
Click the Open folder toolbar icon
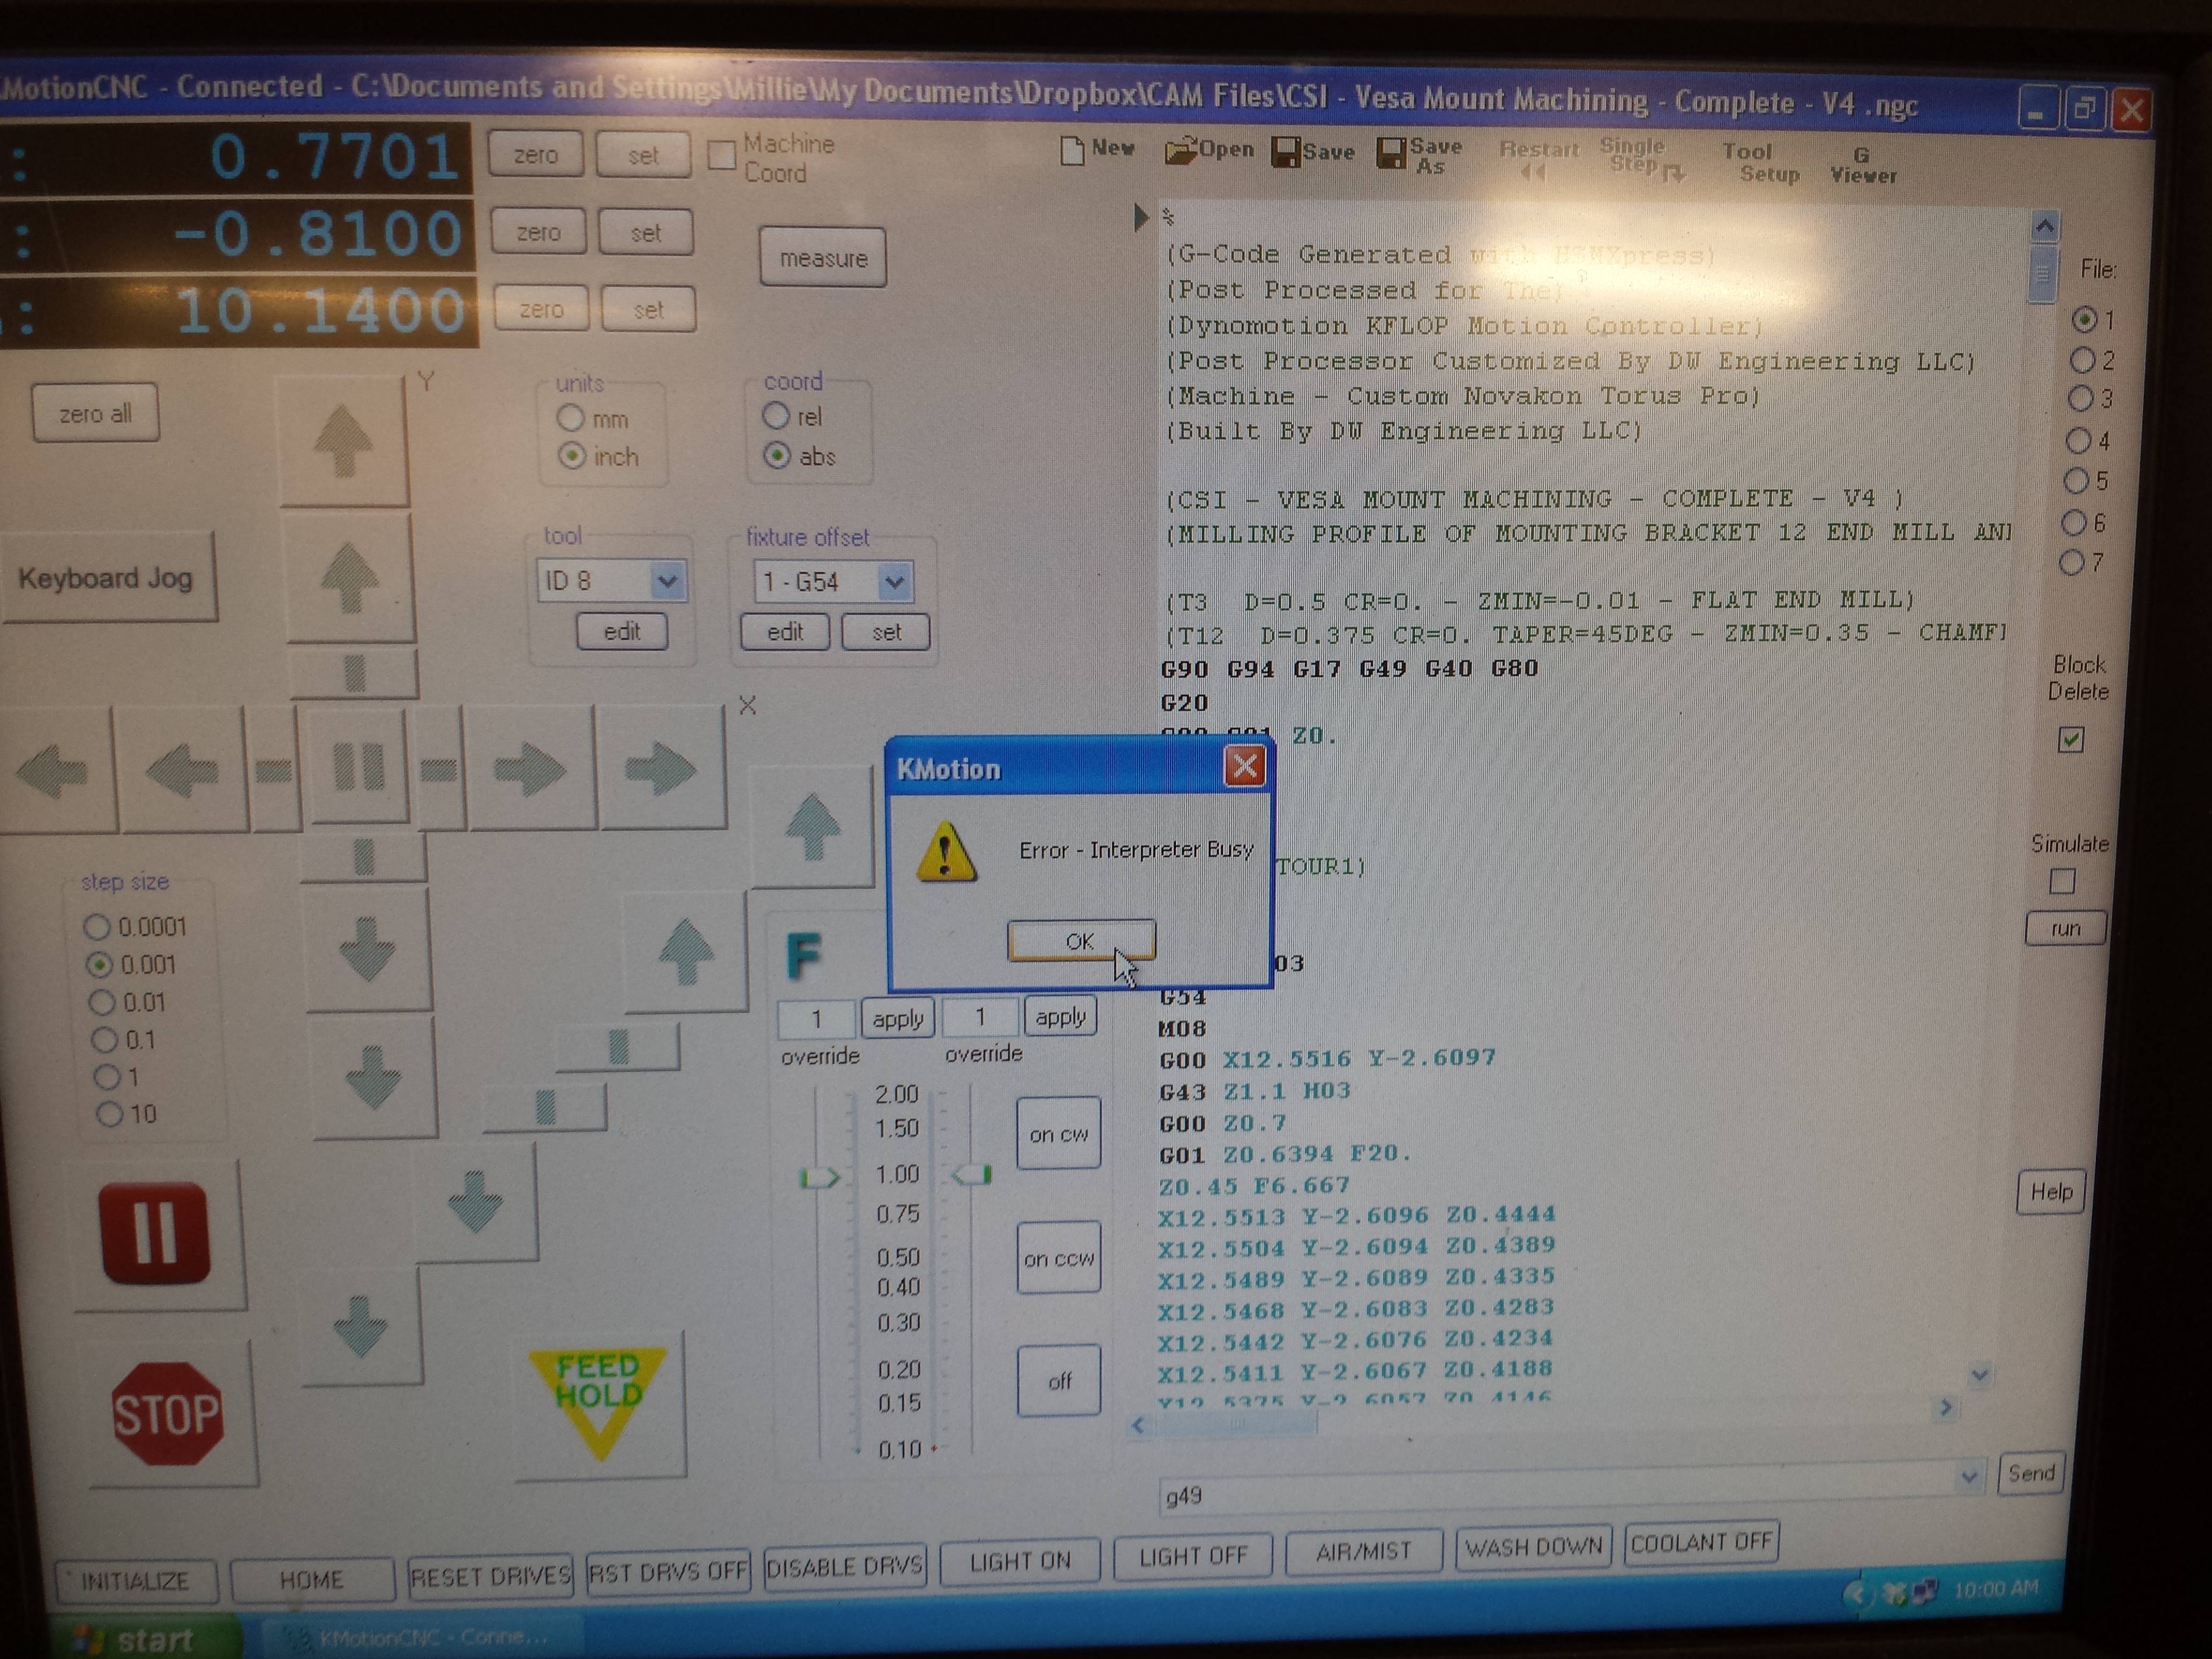tap(1182, 151)
